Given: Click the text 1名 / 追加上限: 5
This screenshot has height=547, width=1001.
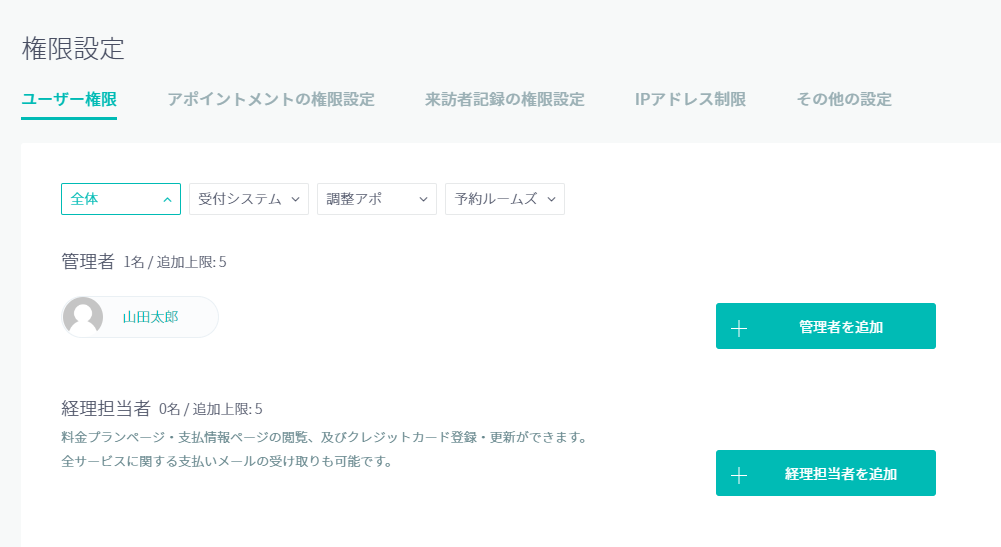Looking at the screenshot, I should click(x=175, y=262).
